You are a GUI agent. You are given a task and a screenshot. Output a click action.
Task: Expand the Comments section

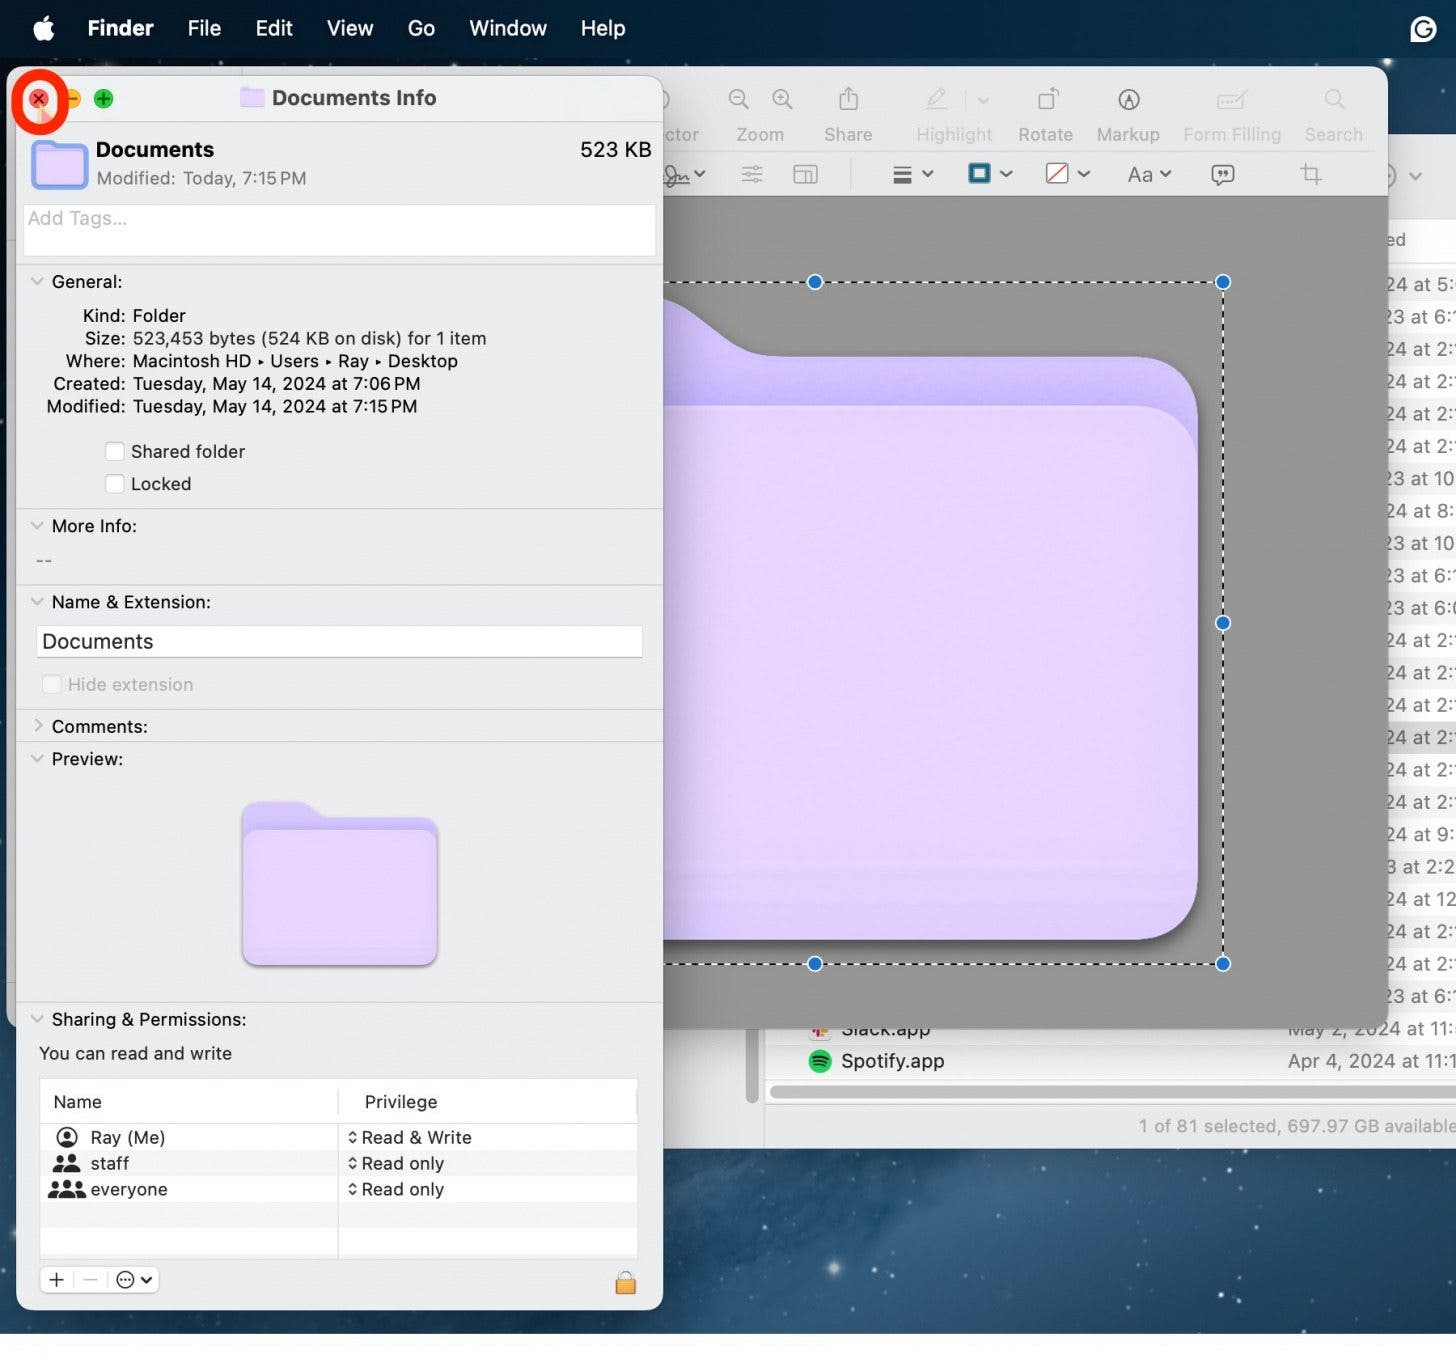pos(37,726)
